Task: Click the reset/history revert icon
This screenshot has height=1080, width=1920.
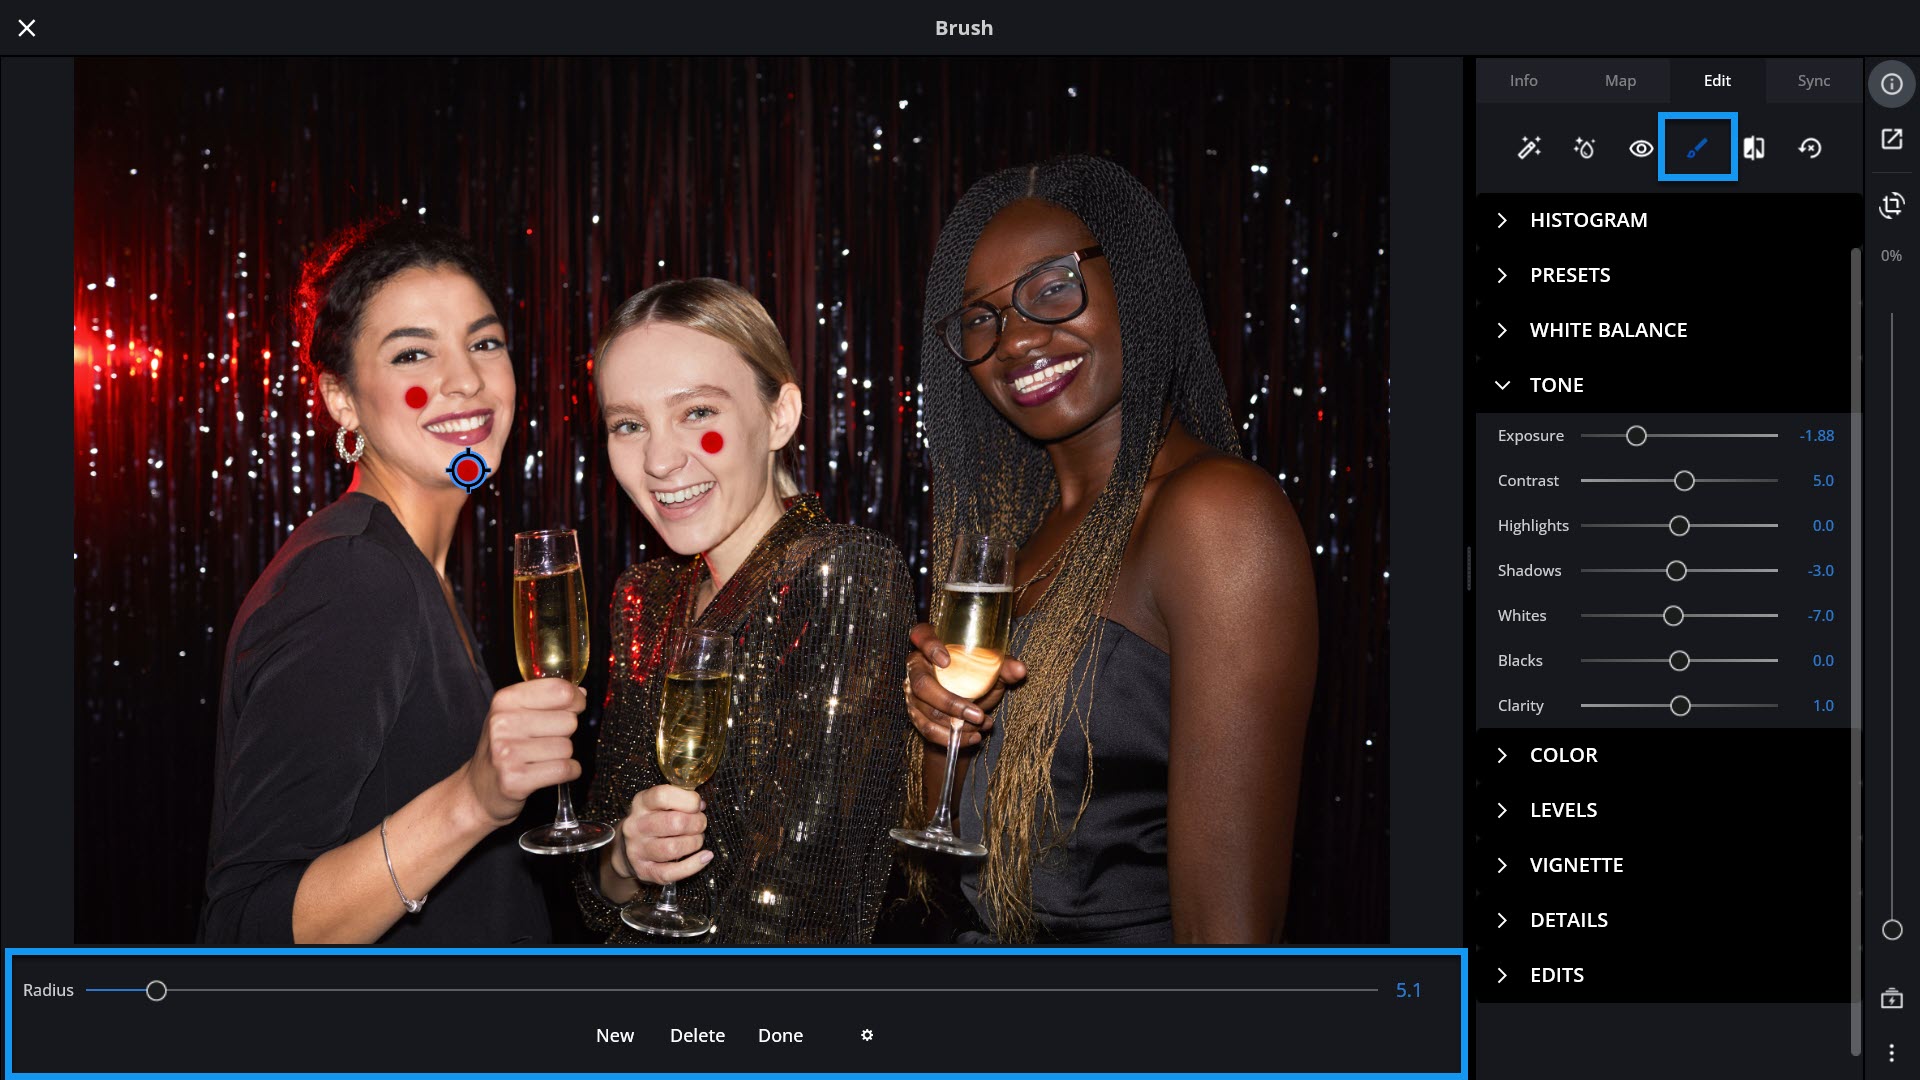Action: (x=1810, y=148)
